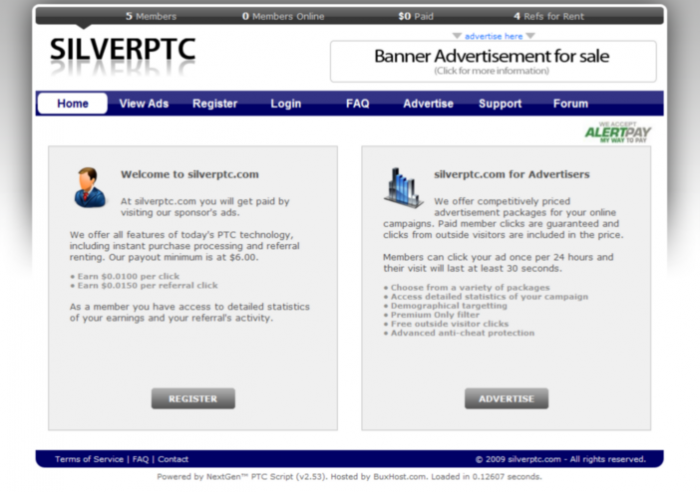Click the arrow left of 'advertise here'
This screenshot has width=700, height=492.
click(457, 36)
